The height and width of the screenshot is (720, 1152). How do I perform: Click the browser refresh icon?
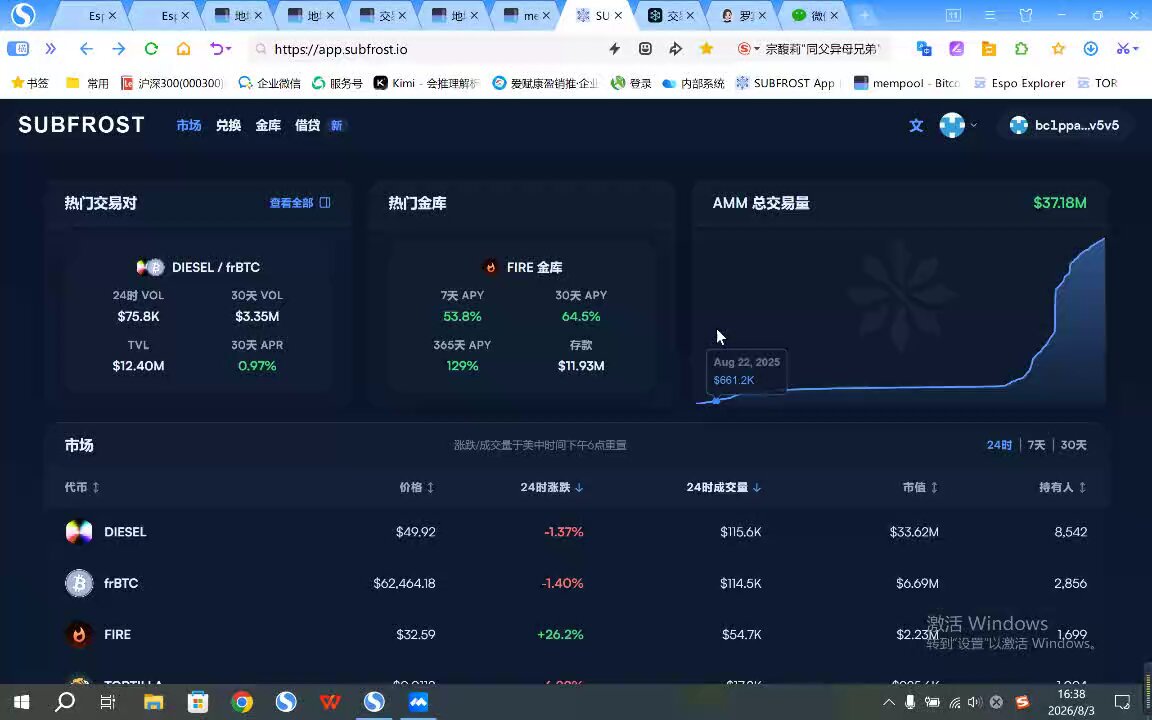pos(151,49)
